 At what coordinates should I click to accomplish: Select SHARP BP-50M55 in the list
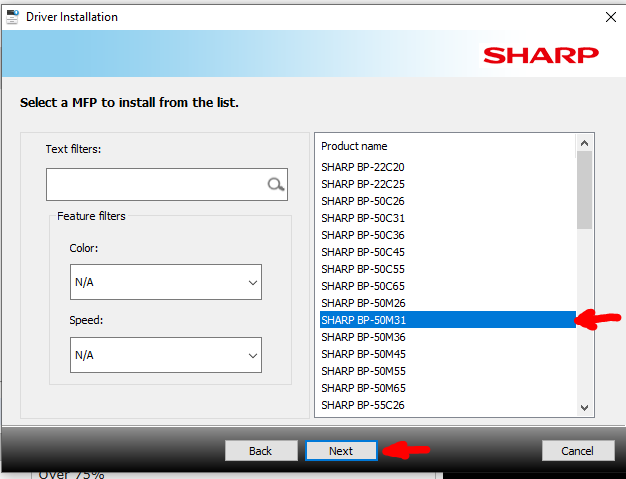[x=448, y=371]
